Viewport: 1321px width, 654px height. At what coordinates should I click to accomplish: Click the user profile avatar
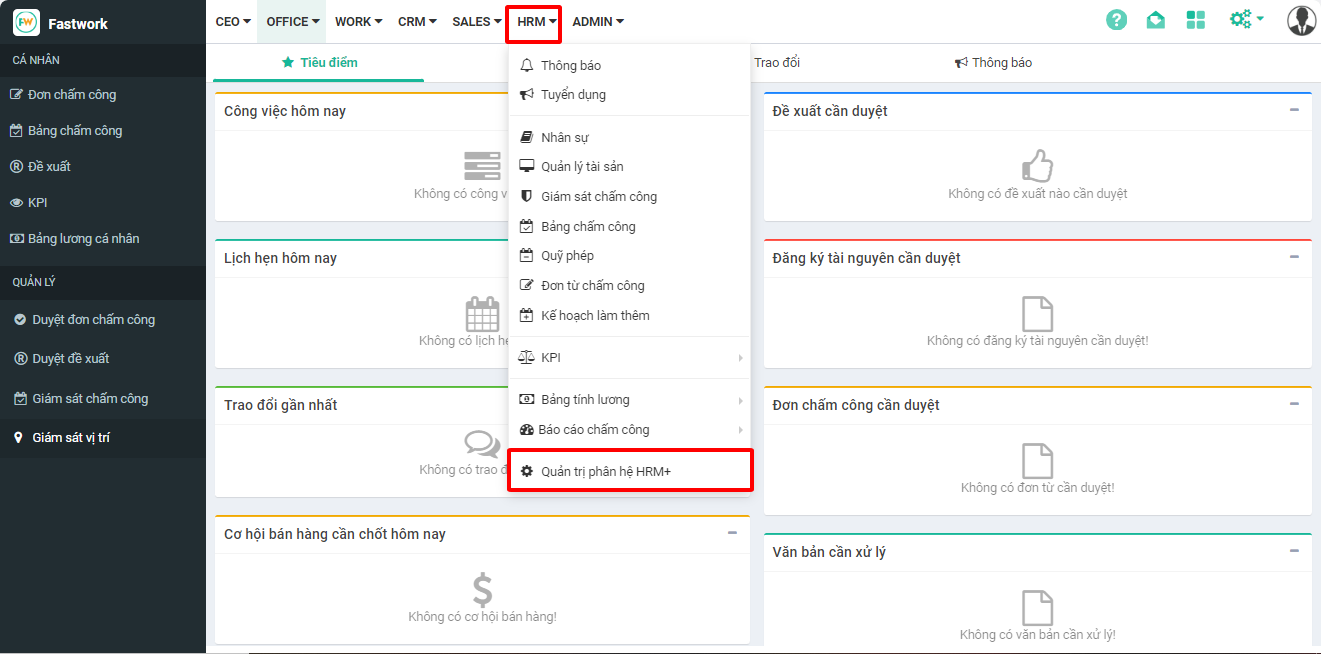1301,21
